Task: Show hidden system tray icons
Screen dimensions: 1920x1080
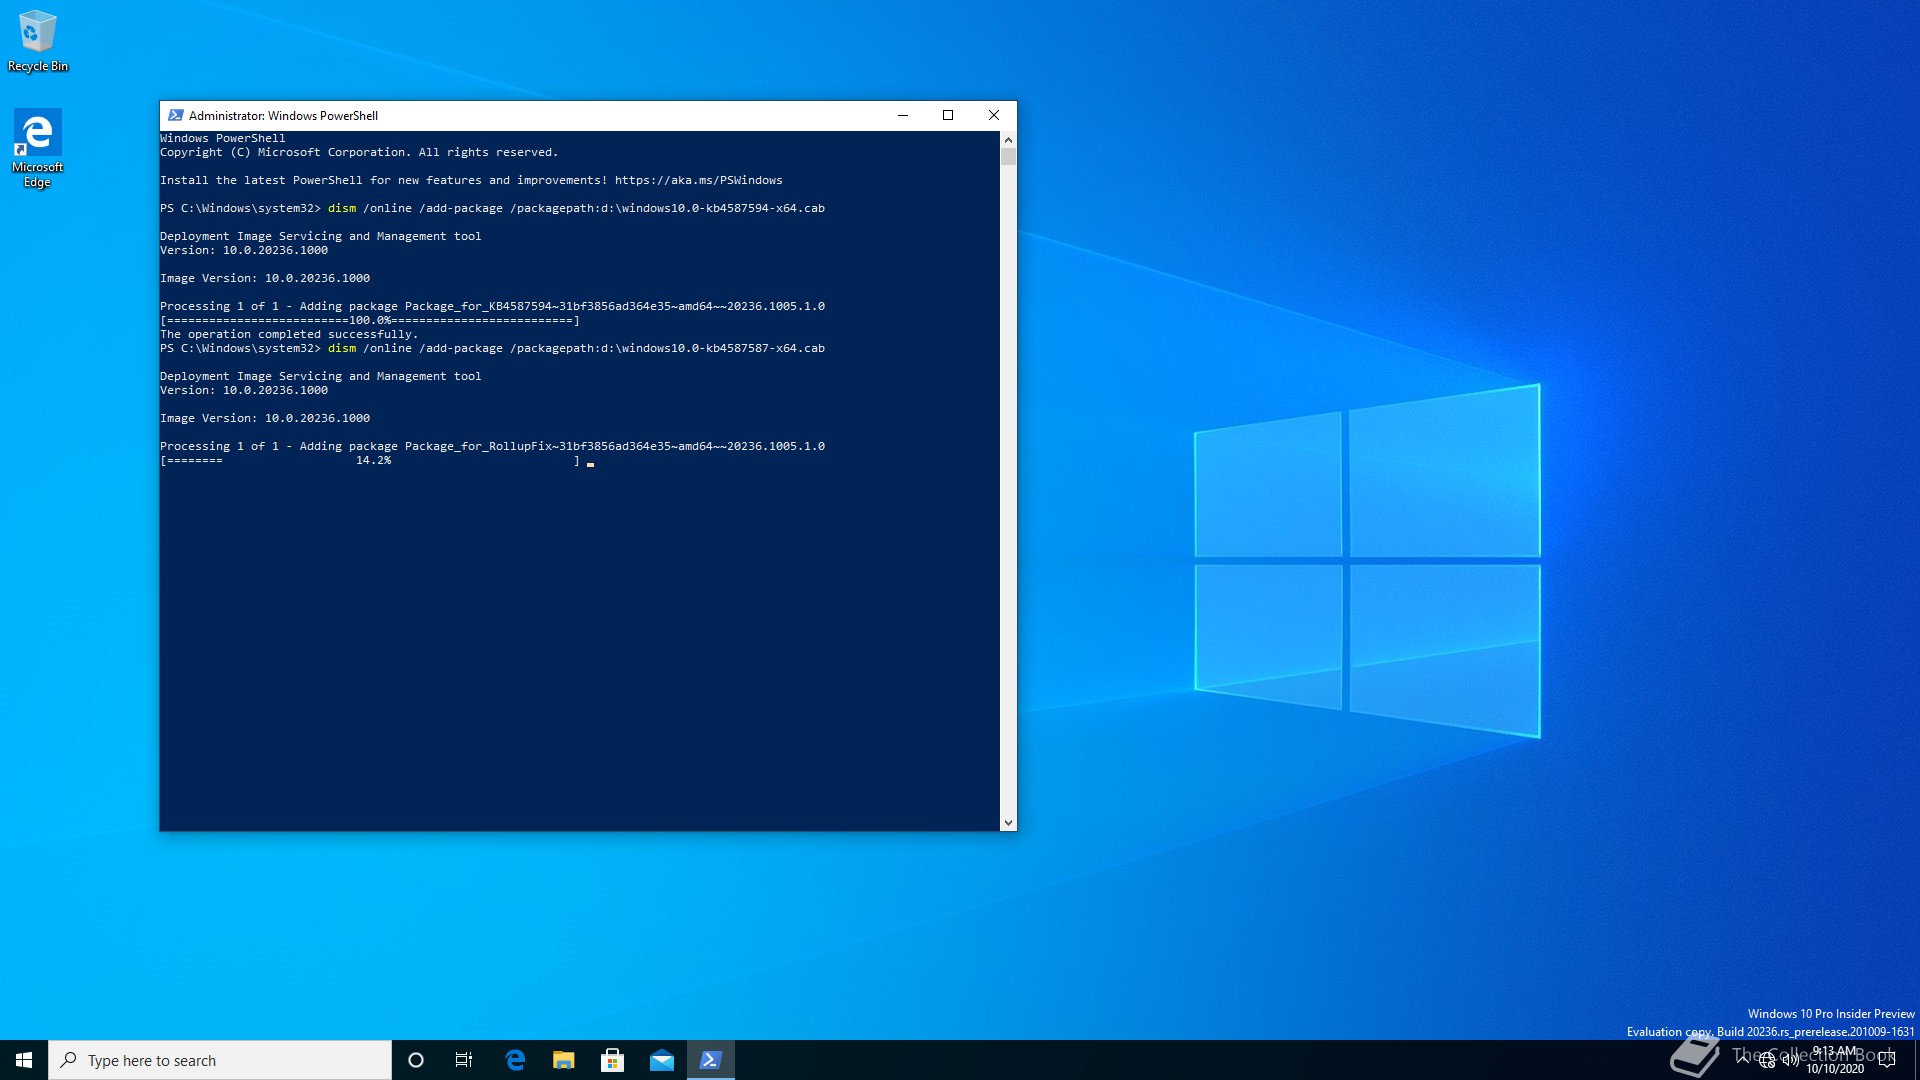Action: pos(1744,1060)
